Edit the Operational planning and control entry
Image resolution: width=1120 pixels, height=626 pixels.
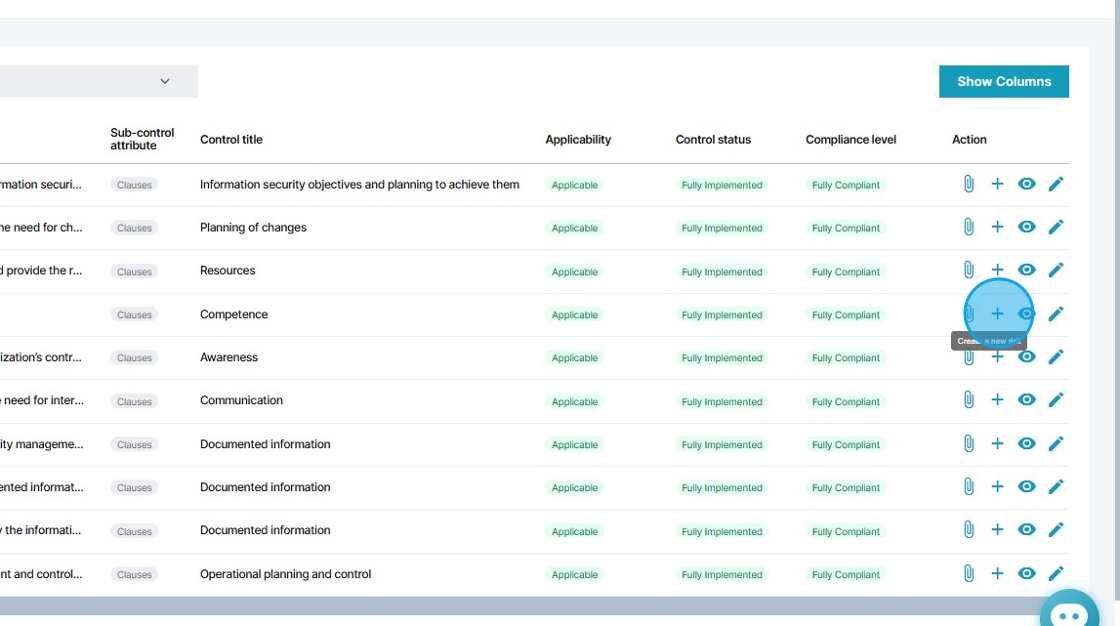pyautogui.click(x=1056, y=573)
